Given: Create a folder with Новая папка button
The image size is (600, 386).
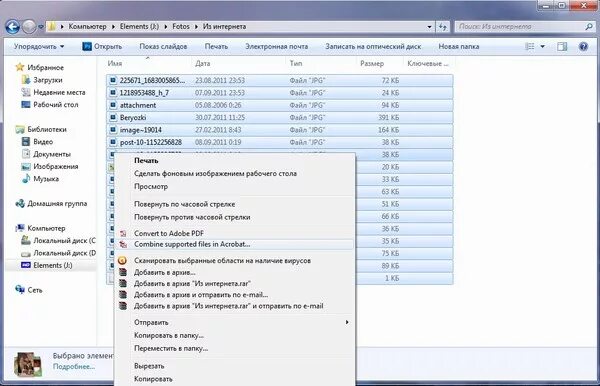Looking at the screenshot, I should tap(458, 46).
